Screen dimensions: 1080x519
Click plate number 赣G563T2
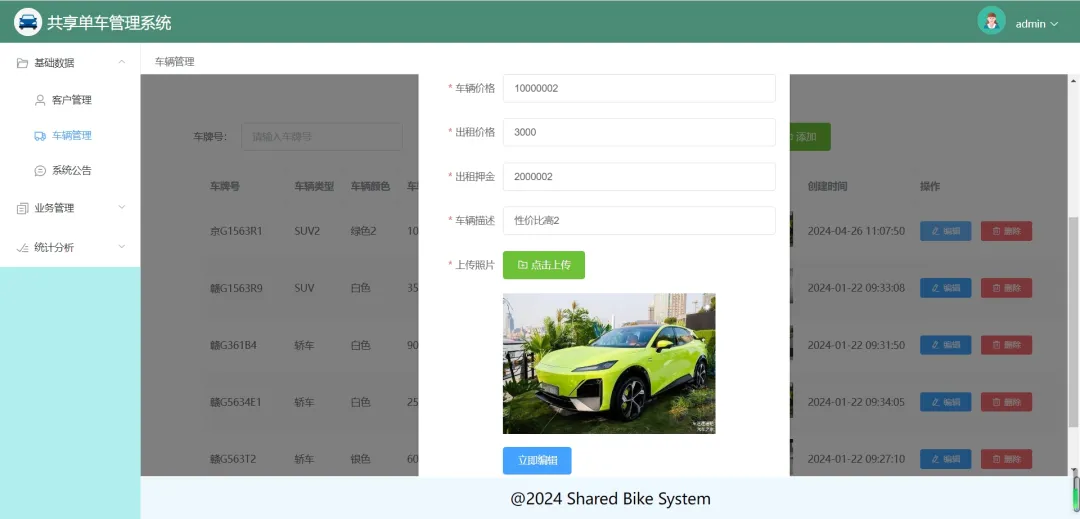click(x=233, y=459)
